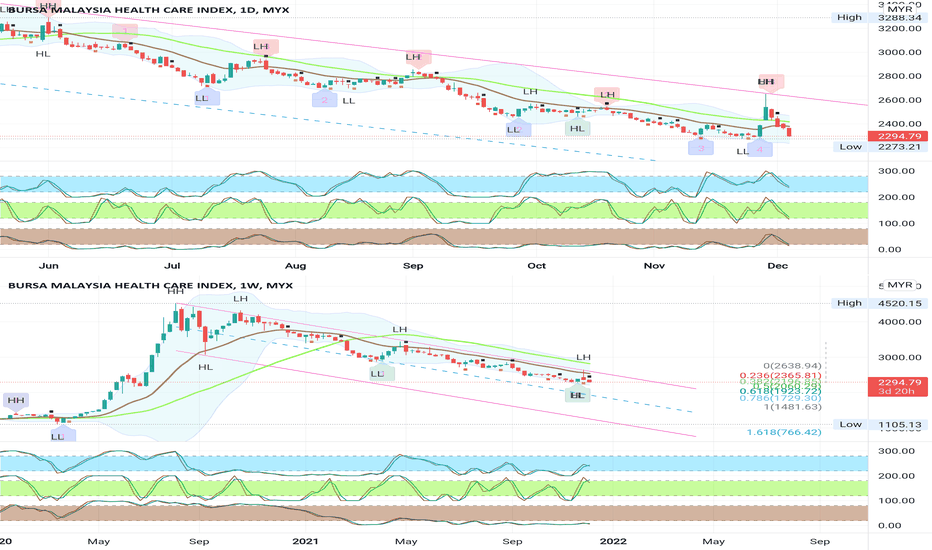Image resolution: width=932 pixels, height=550 pixels.
Task: Click the blue wave '4' label near December
Action: click(760, 150)
